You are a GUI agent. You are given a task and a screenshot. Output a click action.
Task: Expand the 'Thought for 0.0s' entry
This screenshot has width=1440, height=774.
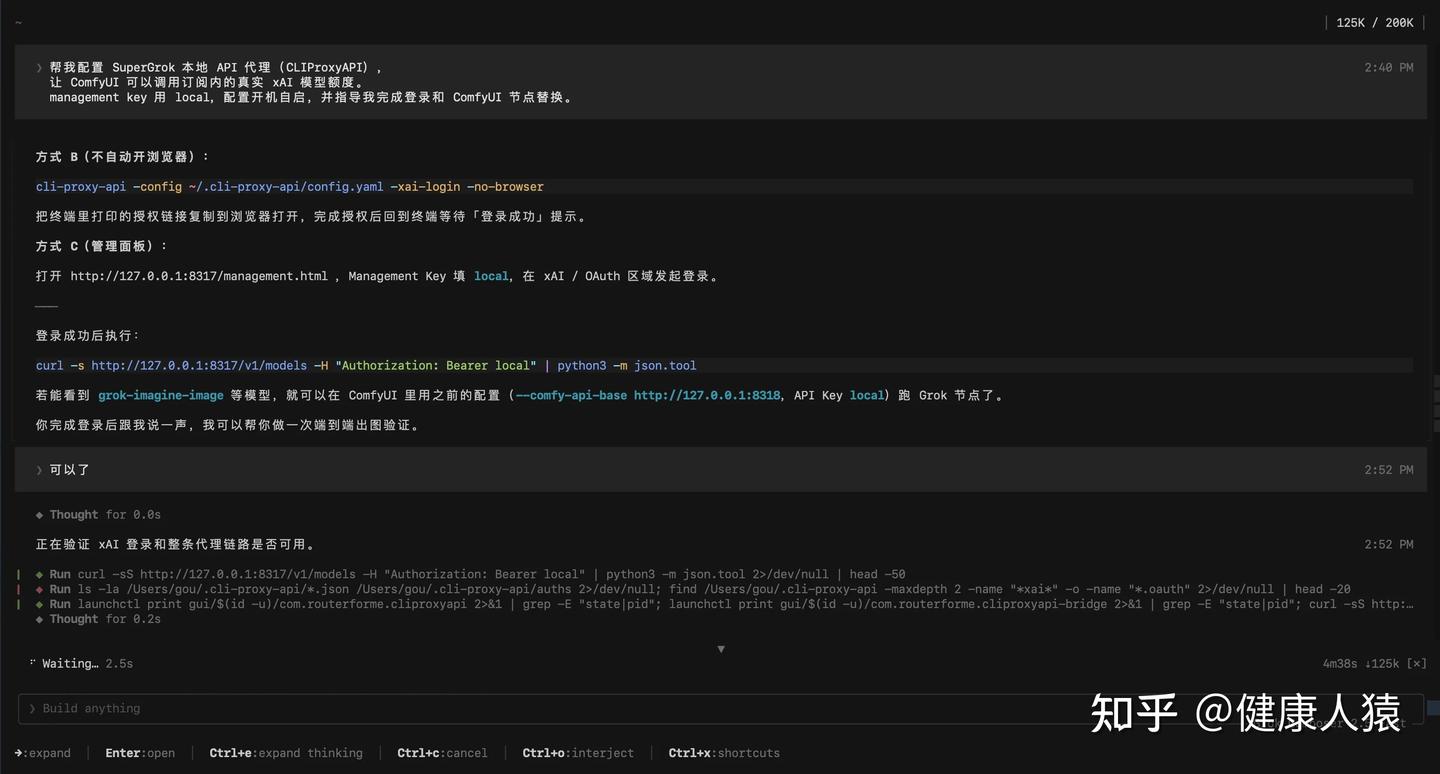(x=98, y=514)
